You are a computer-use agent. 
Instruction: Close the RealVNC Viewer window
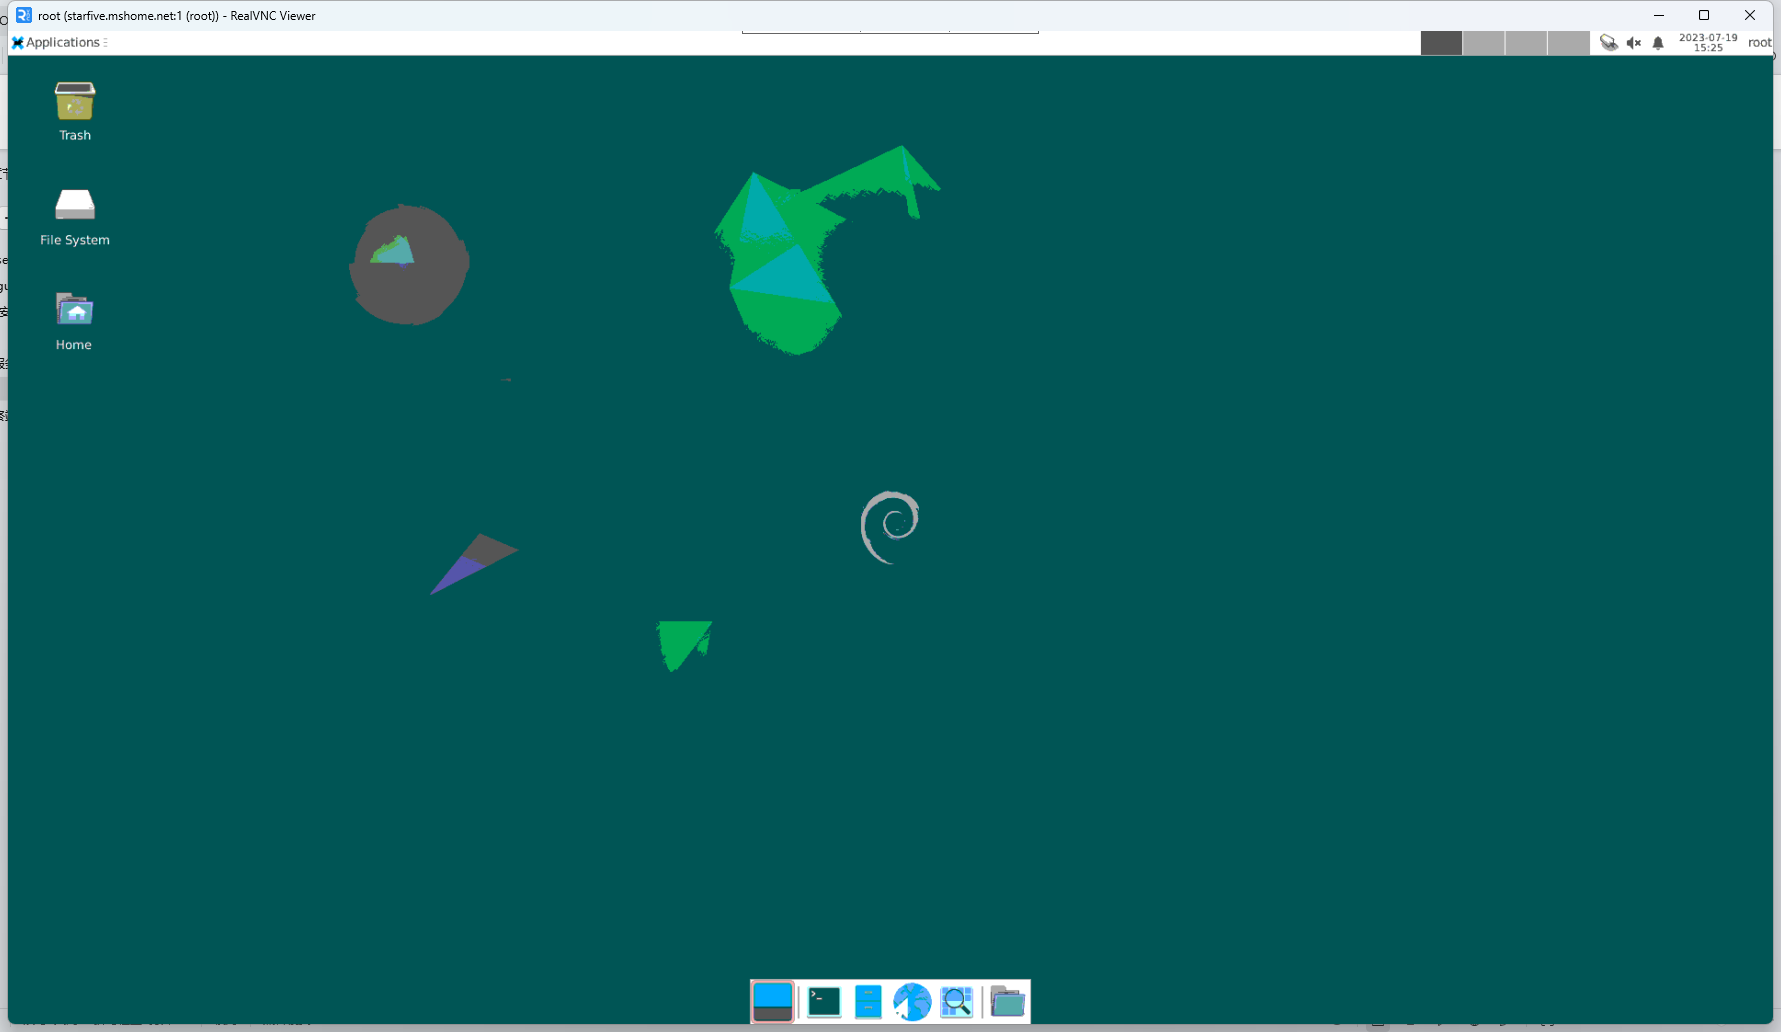[x=1750, y=15]
